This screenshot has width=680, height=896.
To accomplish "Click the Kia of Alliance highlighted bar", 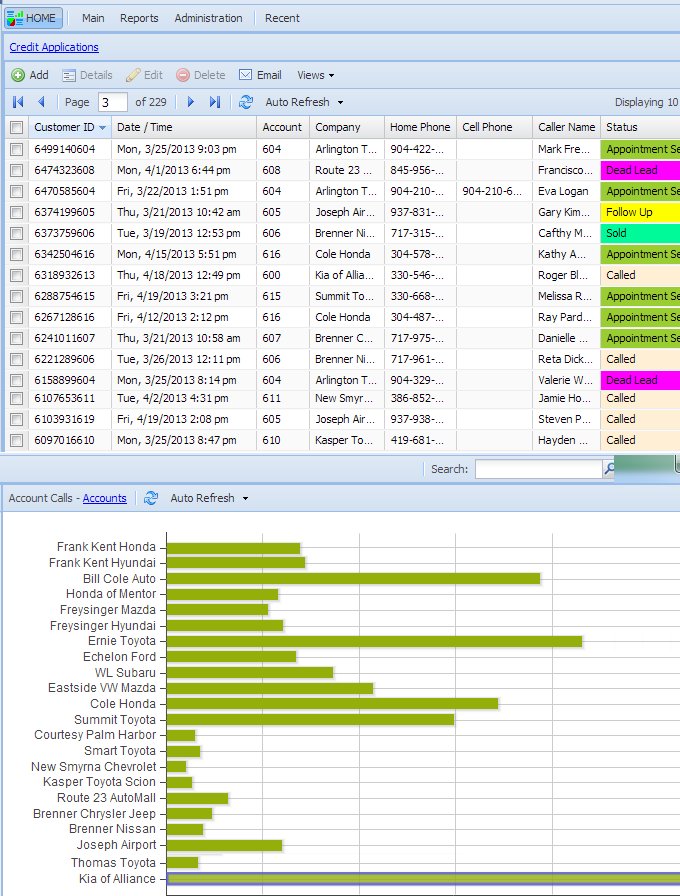I will pos(423,879).
